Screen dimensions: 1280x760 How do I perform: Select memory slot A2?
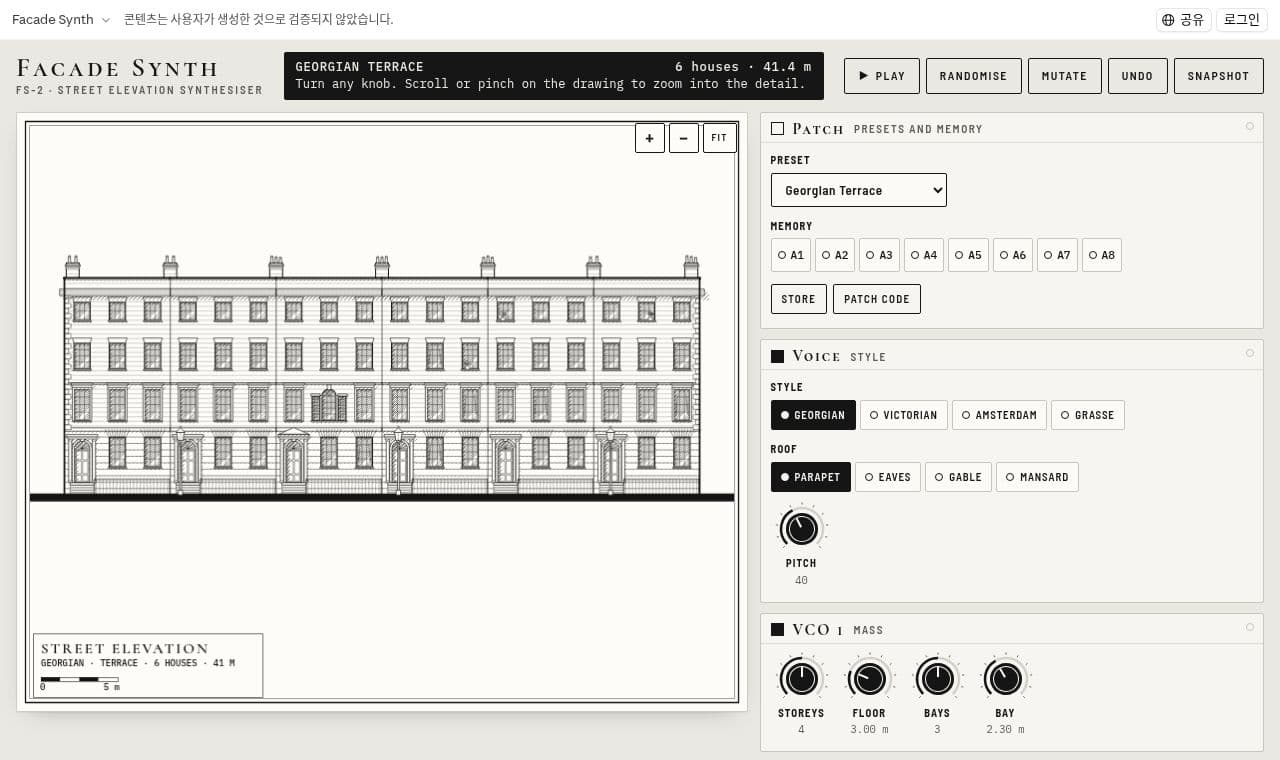point(835,255)
